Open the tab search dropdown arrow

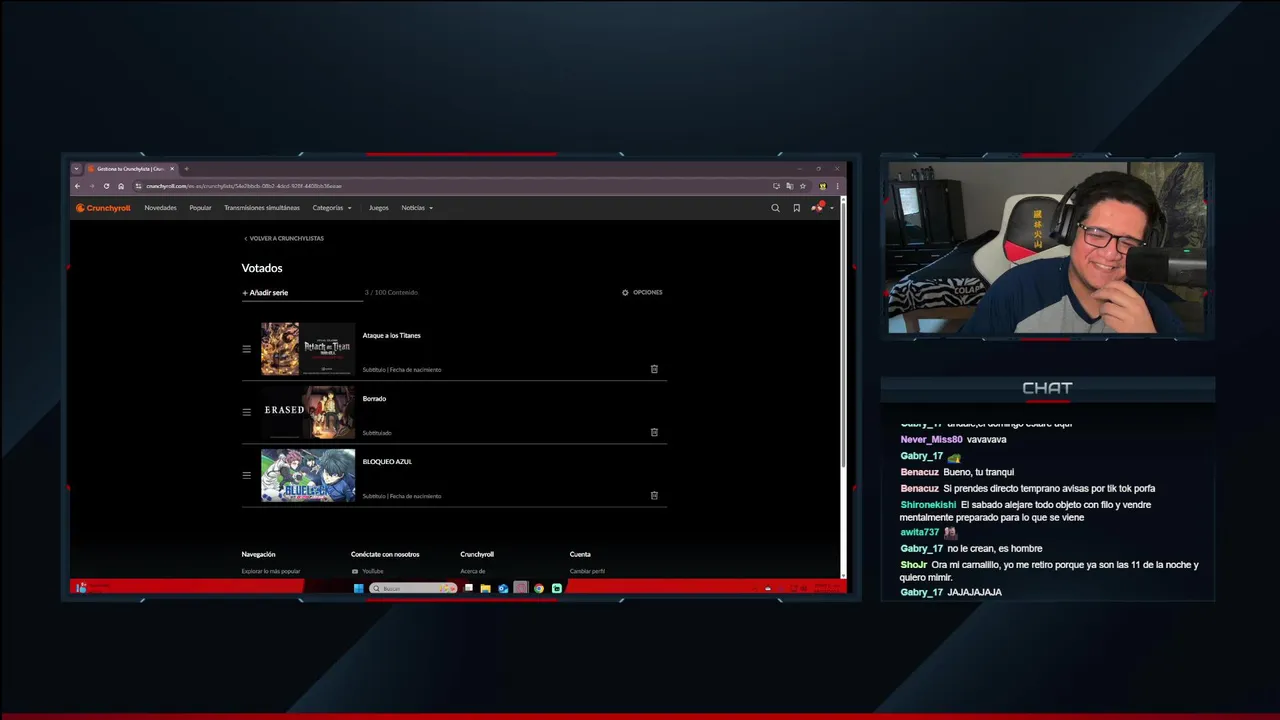point(76,169)
